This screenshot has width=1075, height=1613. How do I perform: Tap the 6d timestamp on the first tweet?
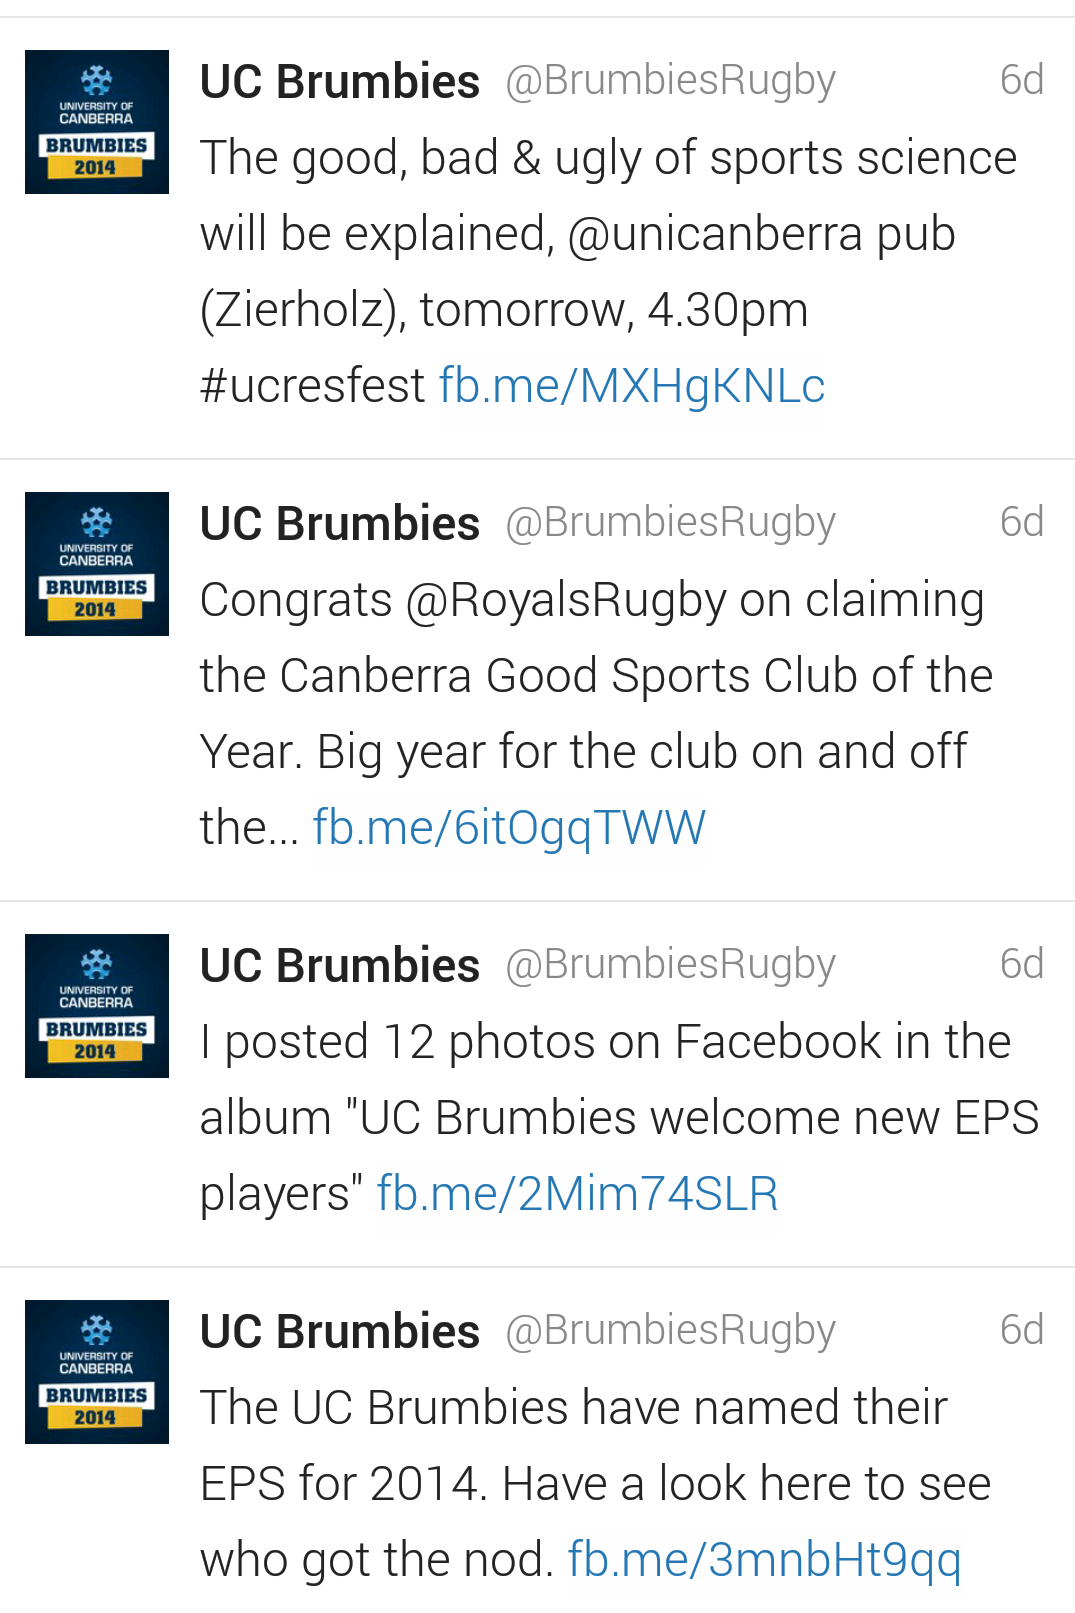point(1021,80)
